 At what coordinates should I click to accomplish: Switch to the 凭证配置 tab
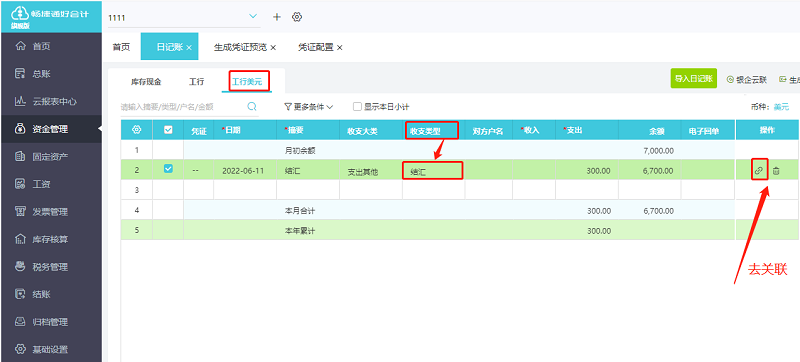coord(316,47)
